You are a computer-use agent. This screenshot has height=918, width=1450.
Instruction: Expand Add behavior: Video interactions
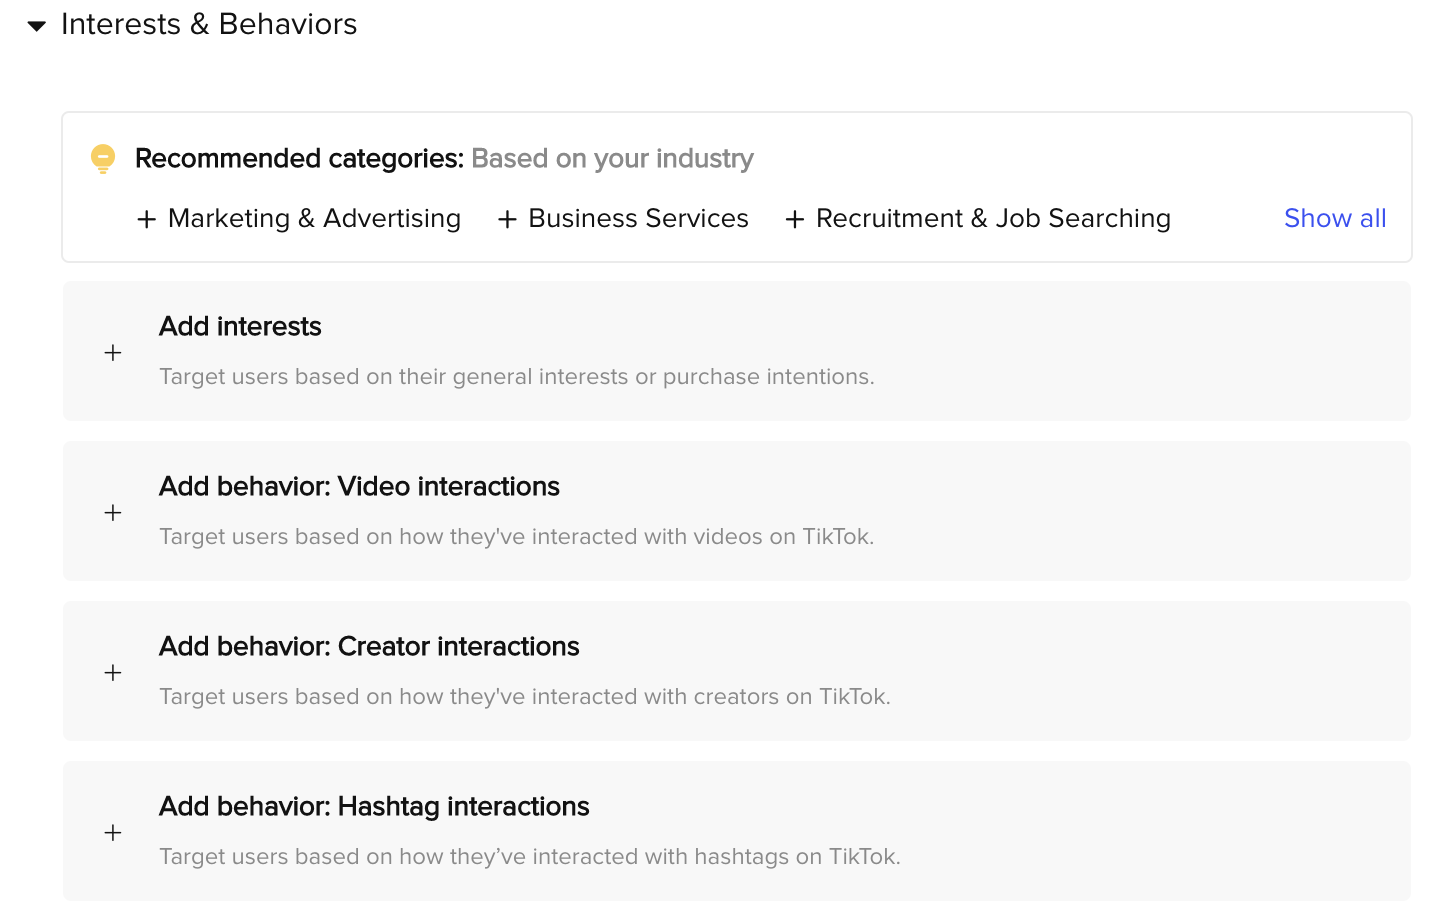[737, 511]
